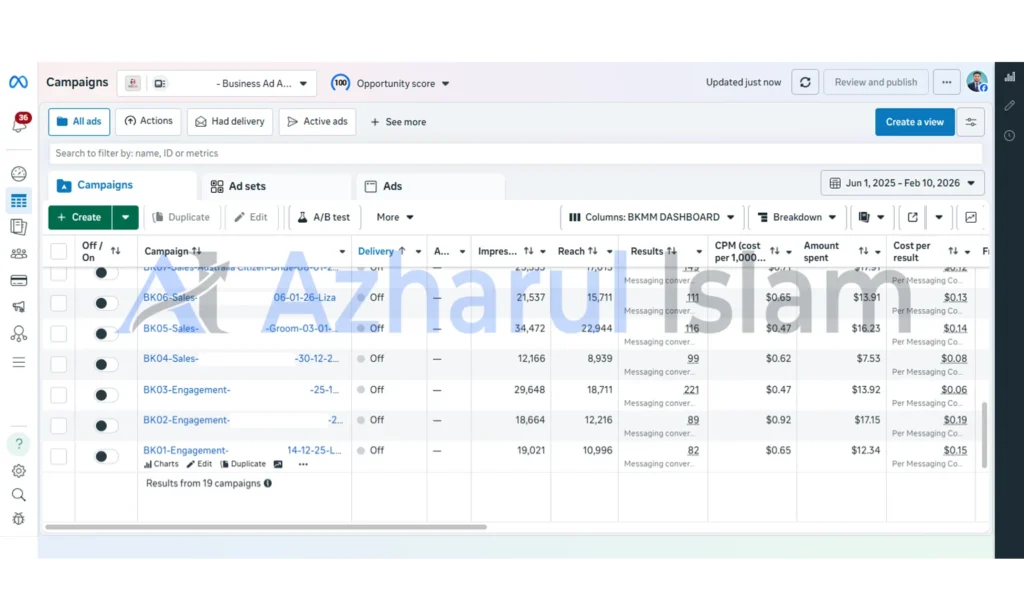Check the box for BK04-Sales campaign
The image size is (1024, 616).
[x=59, y=364]
